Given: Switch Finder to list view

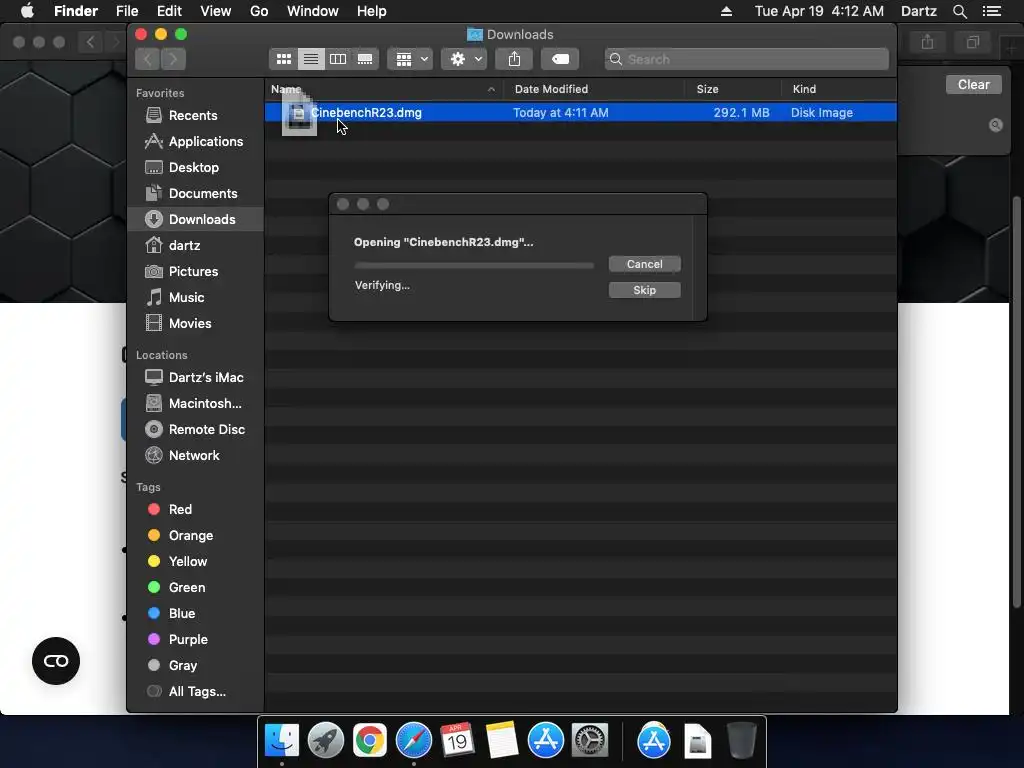Looking at the screenshot, I should click(311, 59).
